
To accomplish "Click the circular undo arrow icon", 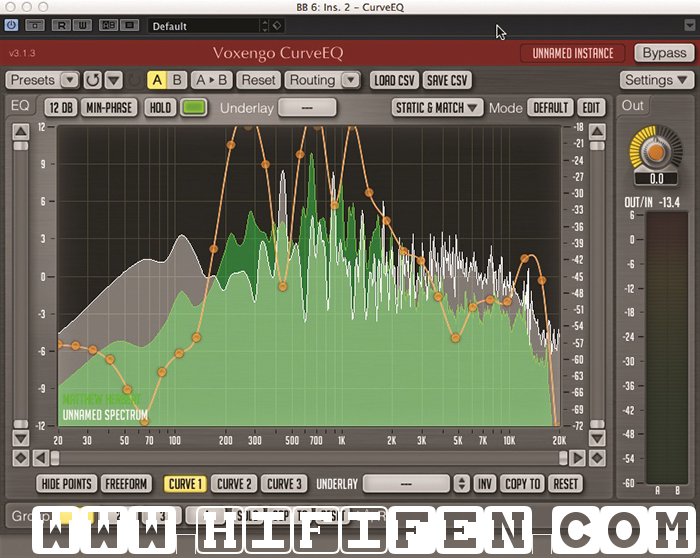I will click(x=92, y=80).
